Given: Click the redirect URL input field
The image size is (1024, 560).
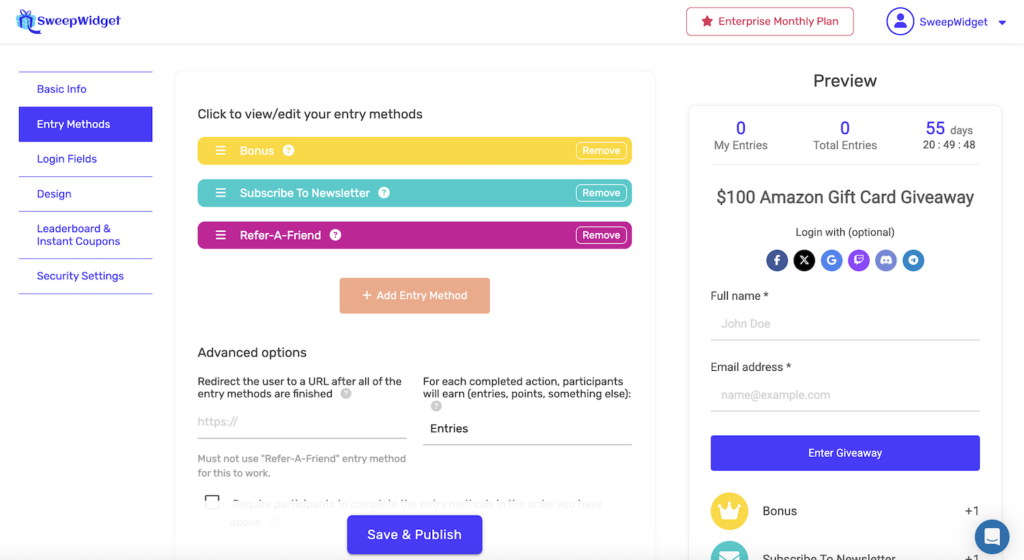Looking at the screenshot, I should click(302, 422).
